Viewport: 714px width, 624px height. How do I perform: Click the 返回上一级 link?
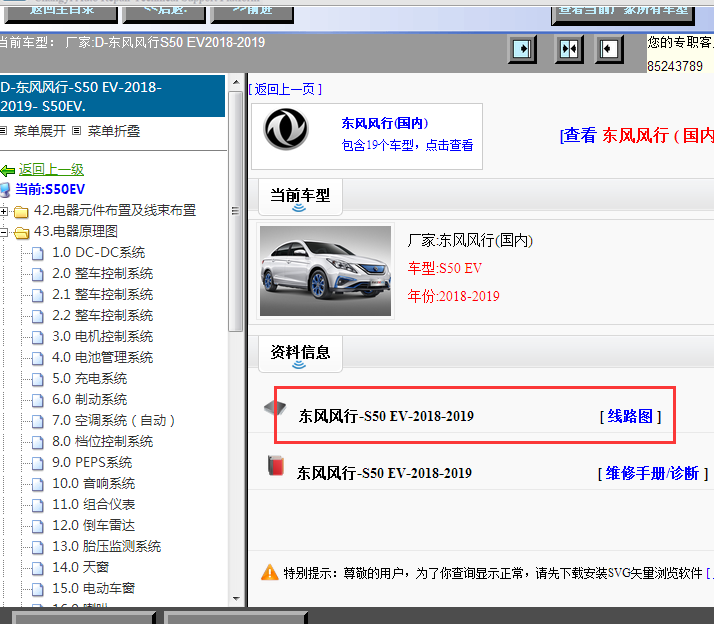[x=51, y=169]
